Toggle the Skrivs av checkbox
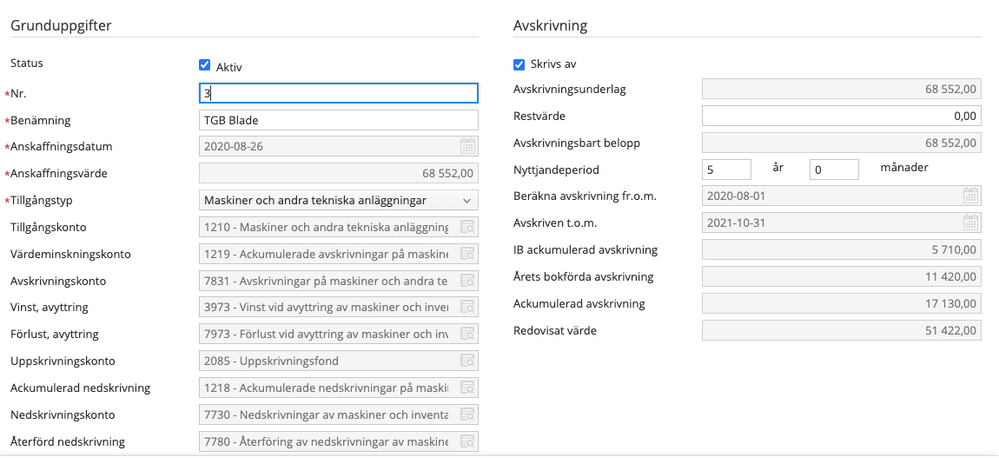Image resolution: width=999 pixels, height=458 pixels. pyautogui.click(x=519, y=64)
